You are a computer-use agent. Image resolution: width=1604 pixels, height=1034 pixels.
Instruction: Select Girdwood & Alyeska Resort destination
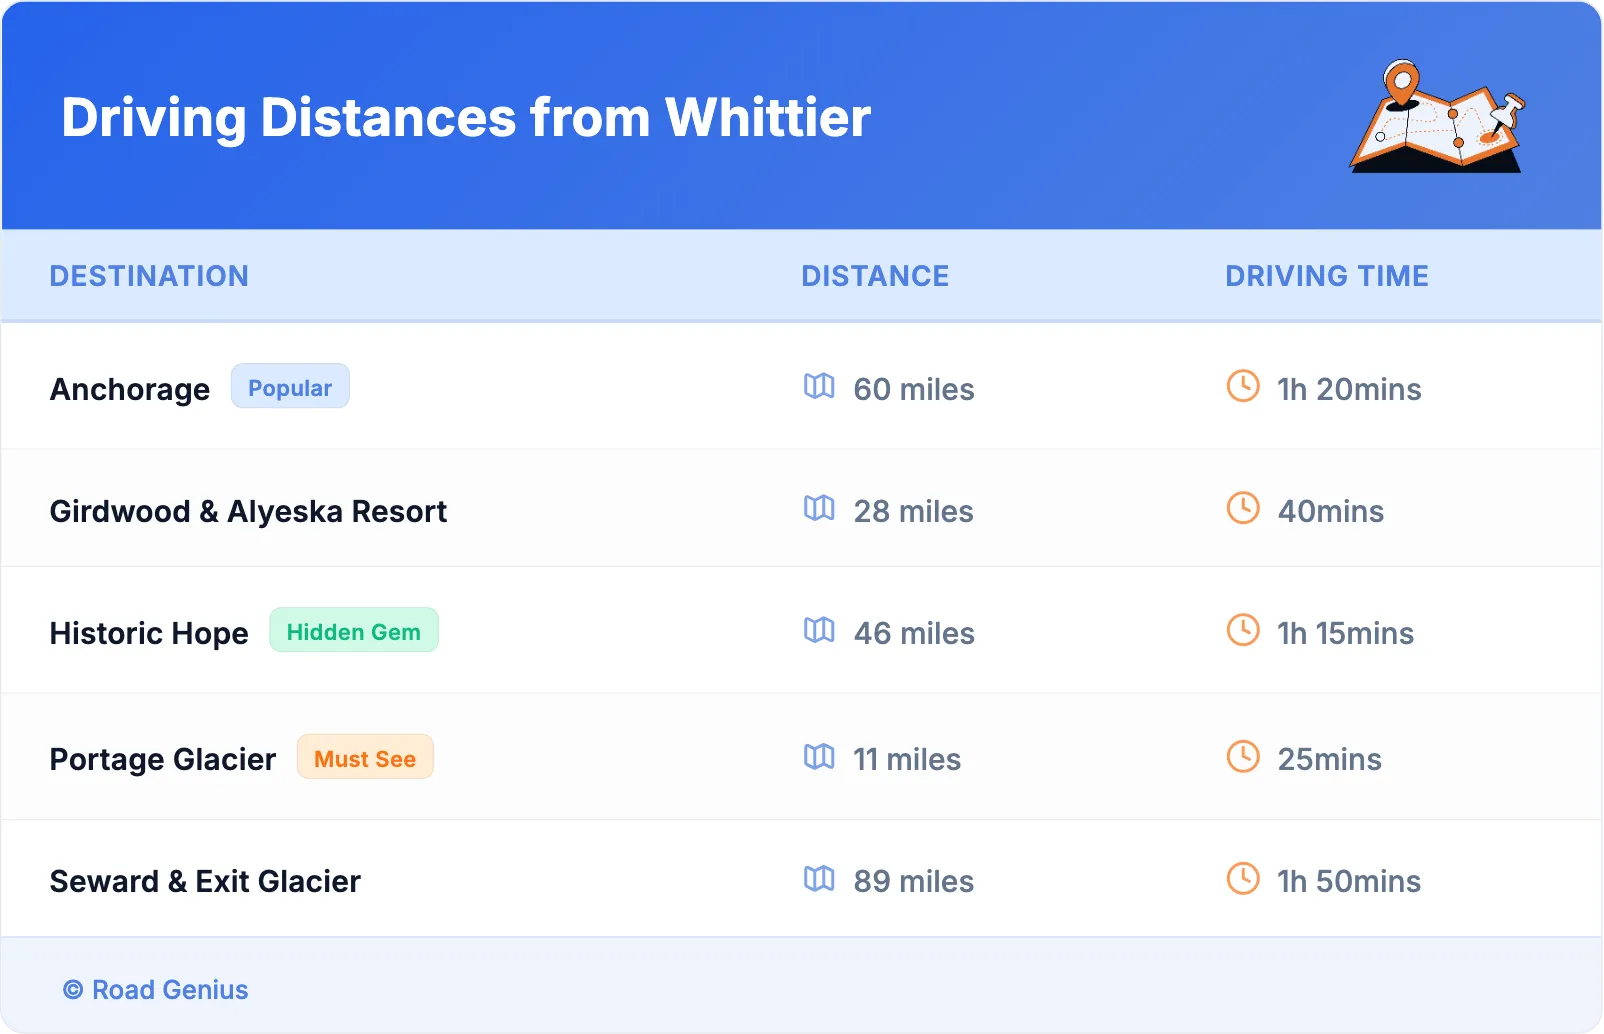[248, 511]
